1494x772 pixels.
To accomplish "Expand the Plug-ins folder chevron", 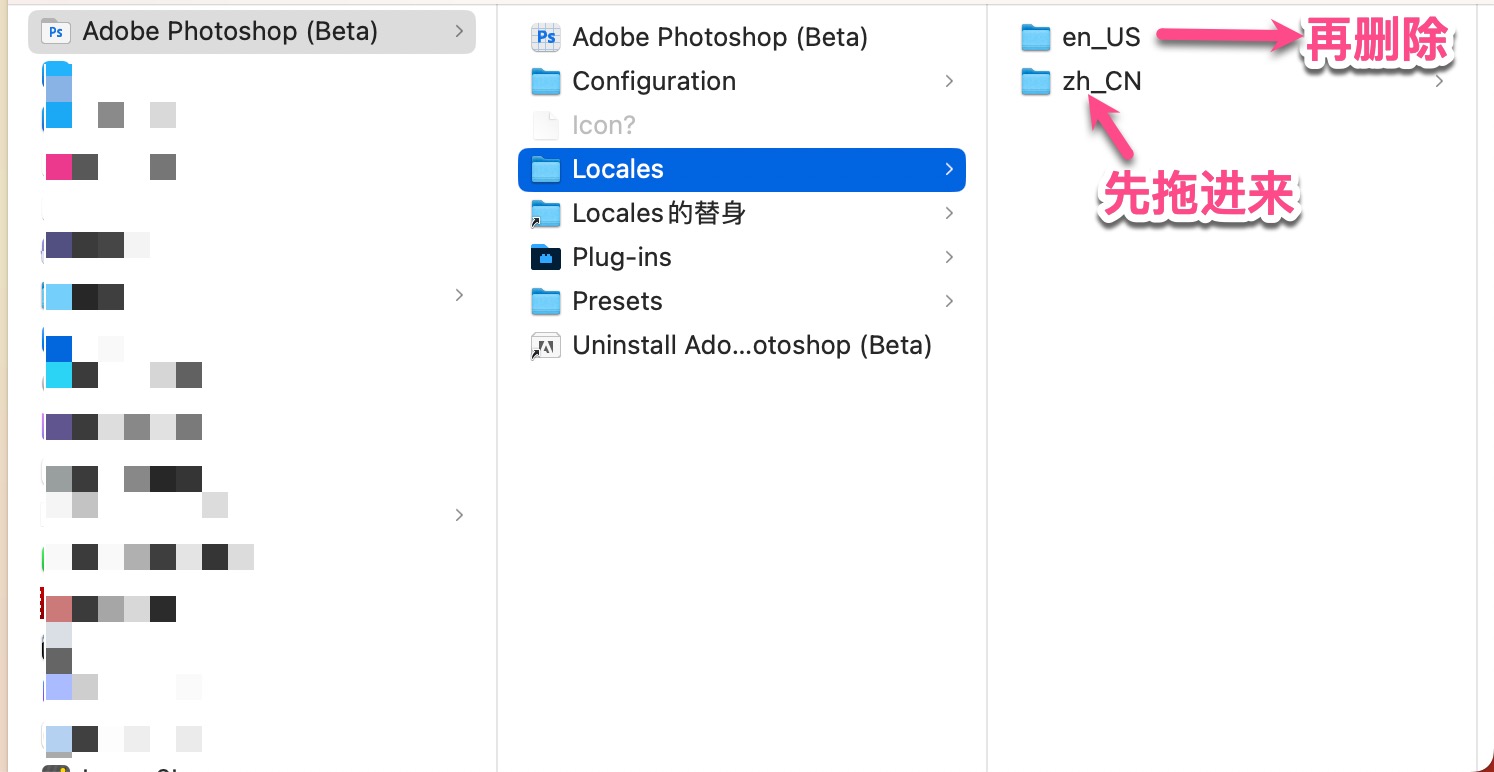I will coord(949,257).
